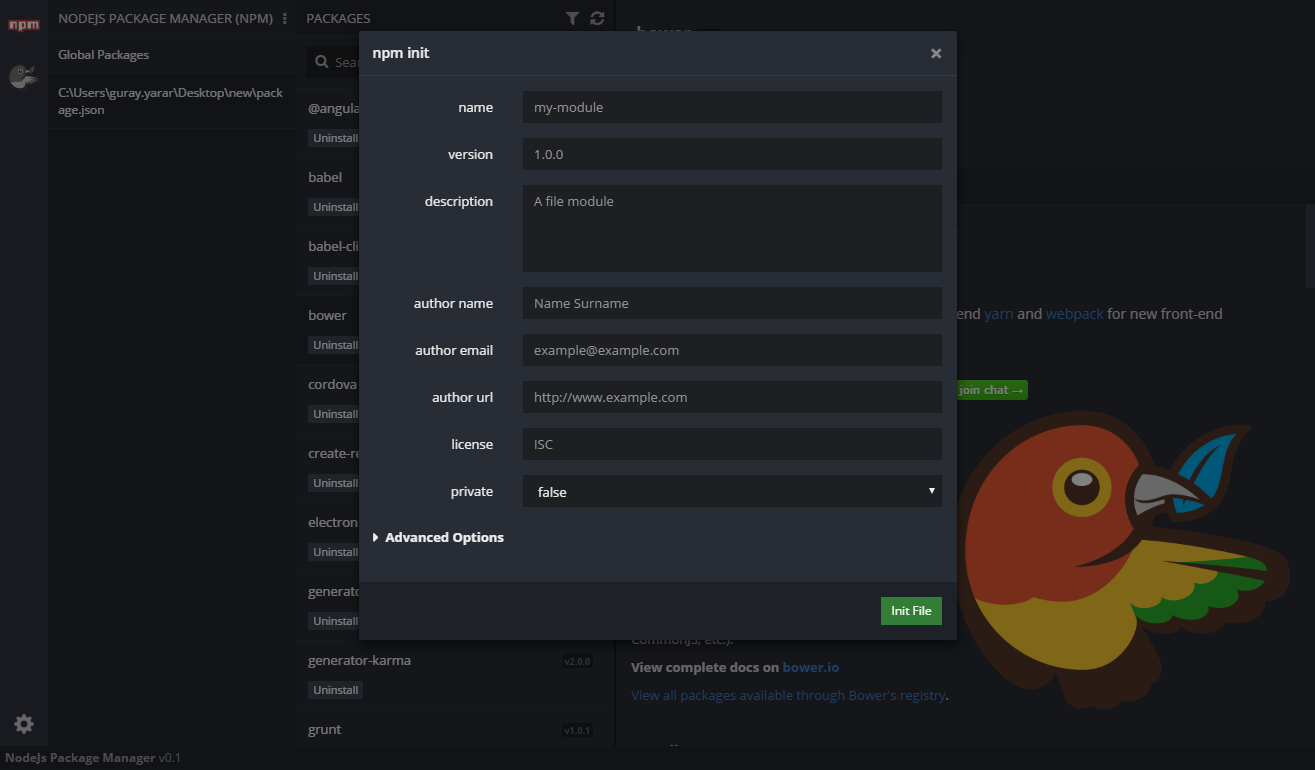This screenshot has height=770, width=1315.
Task: Select the generator-karma package name
Action: [359, 660]
